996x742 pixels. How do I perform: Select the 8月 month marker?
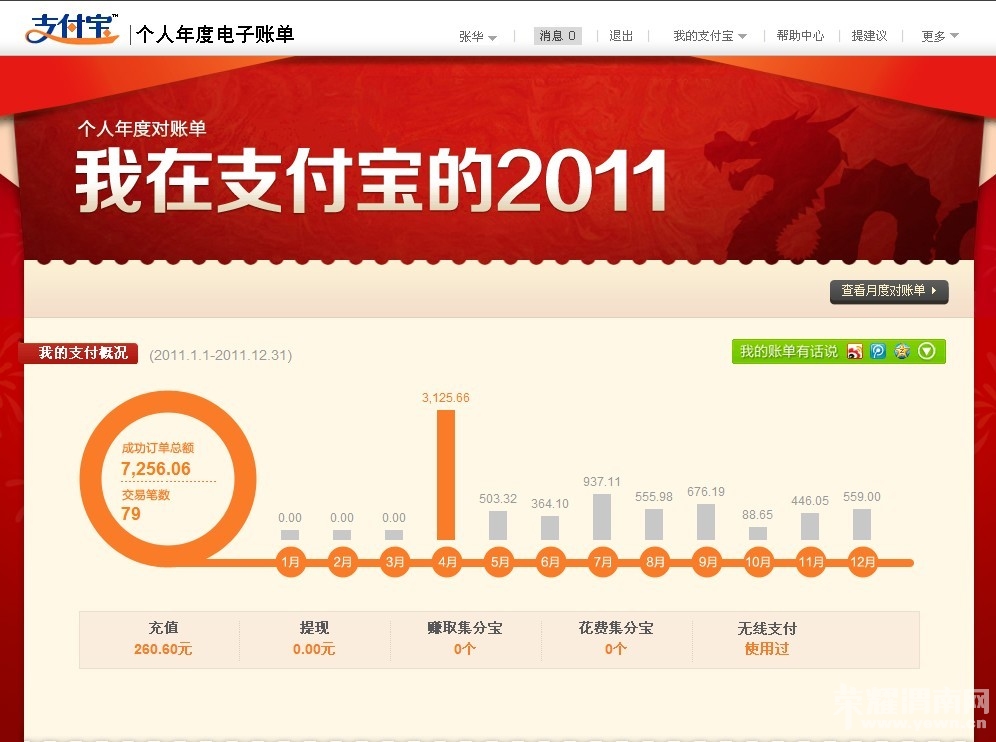pyautogui.click(x=654, y=562)
